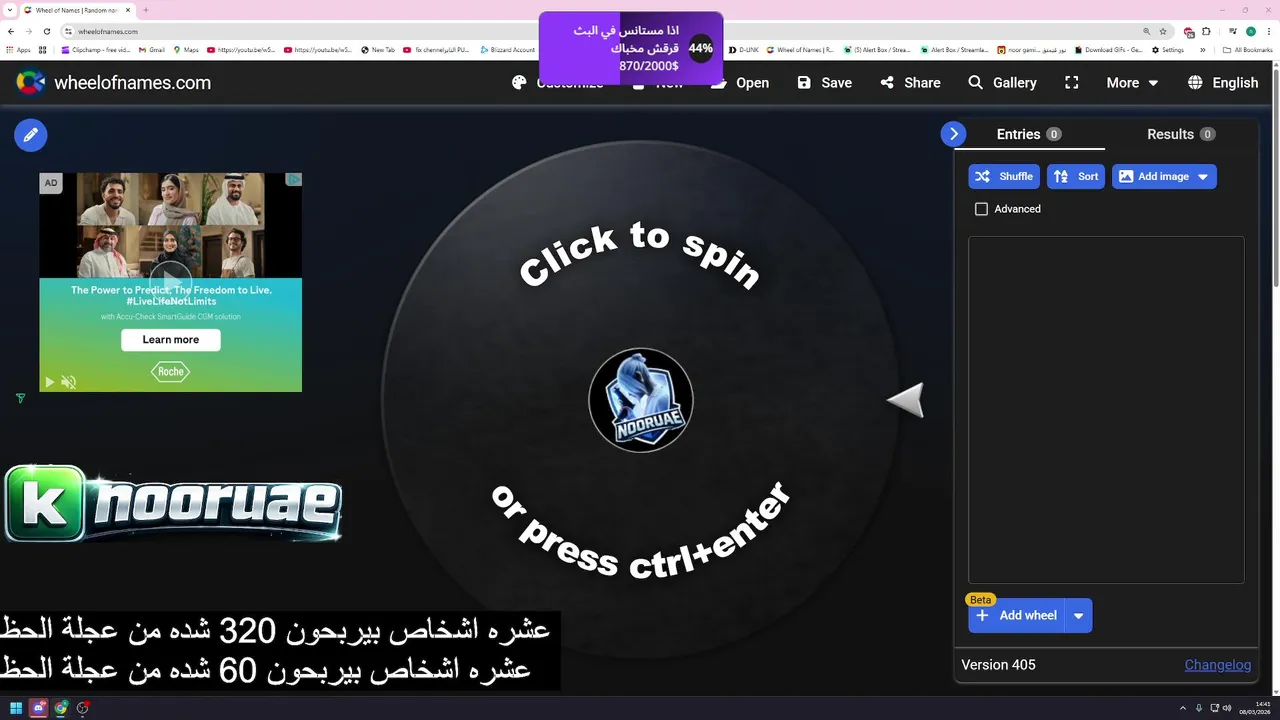
Task: Shuffle the wheel entries
Action: [1004, 177]
